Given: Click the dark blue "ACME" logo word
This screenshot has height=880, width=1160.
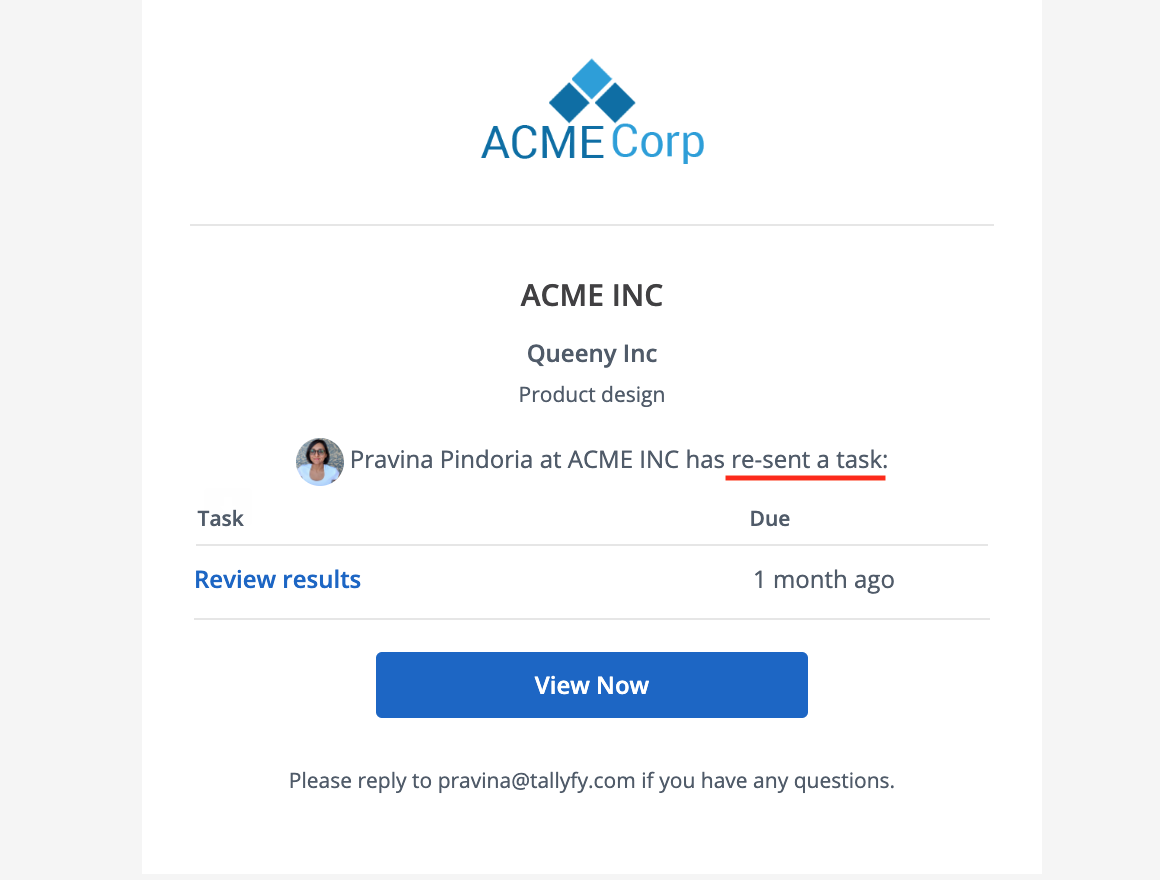Looking at the screenshot, I should 542,143.
